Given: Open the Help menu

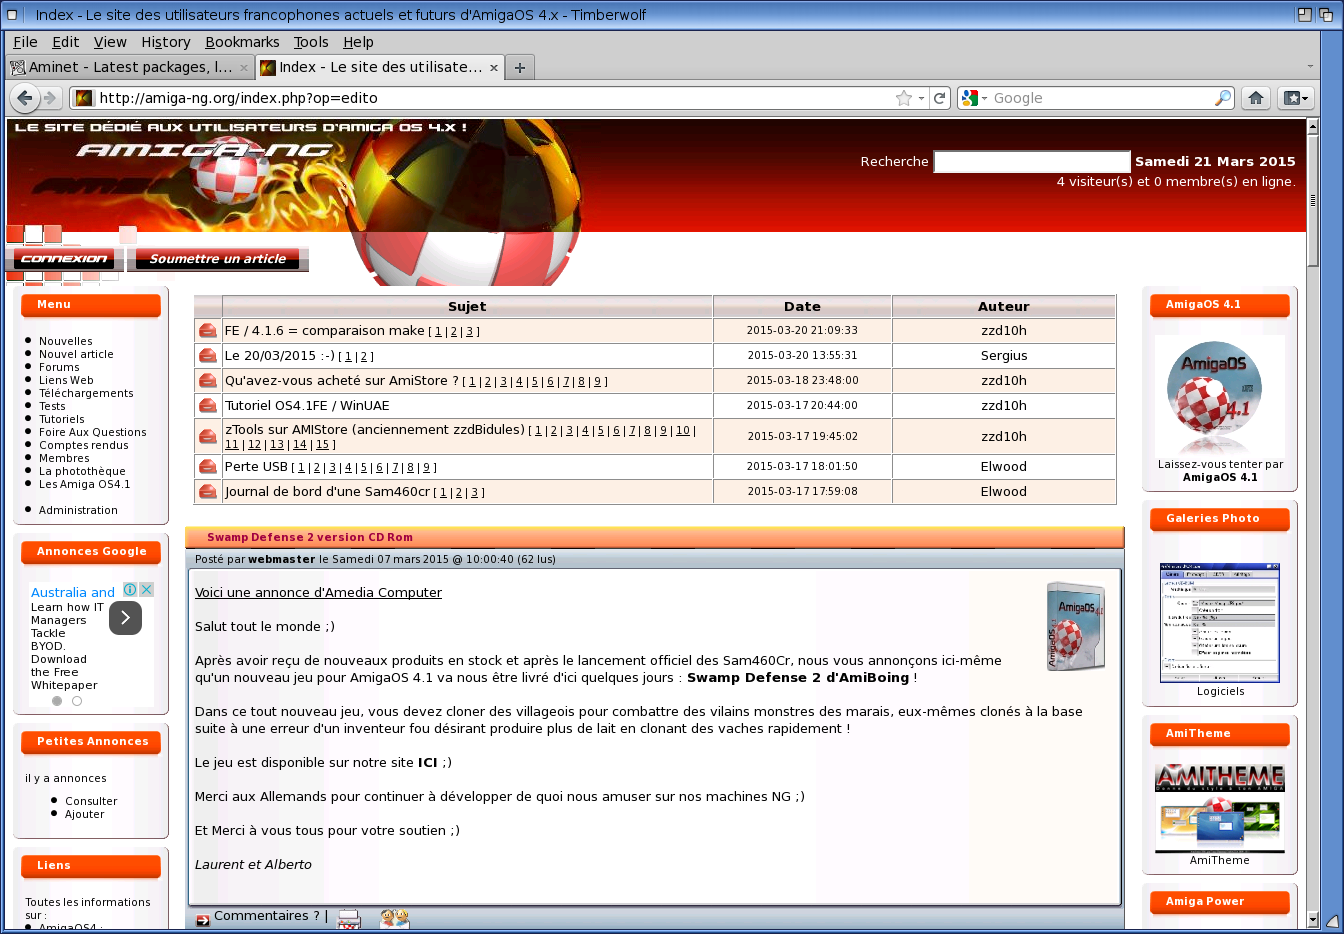Looking at the screenshot, I should 358,42.
